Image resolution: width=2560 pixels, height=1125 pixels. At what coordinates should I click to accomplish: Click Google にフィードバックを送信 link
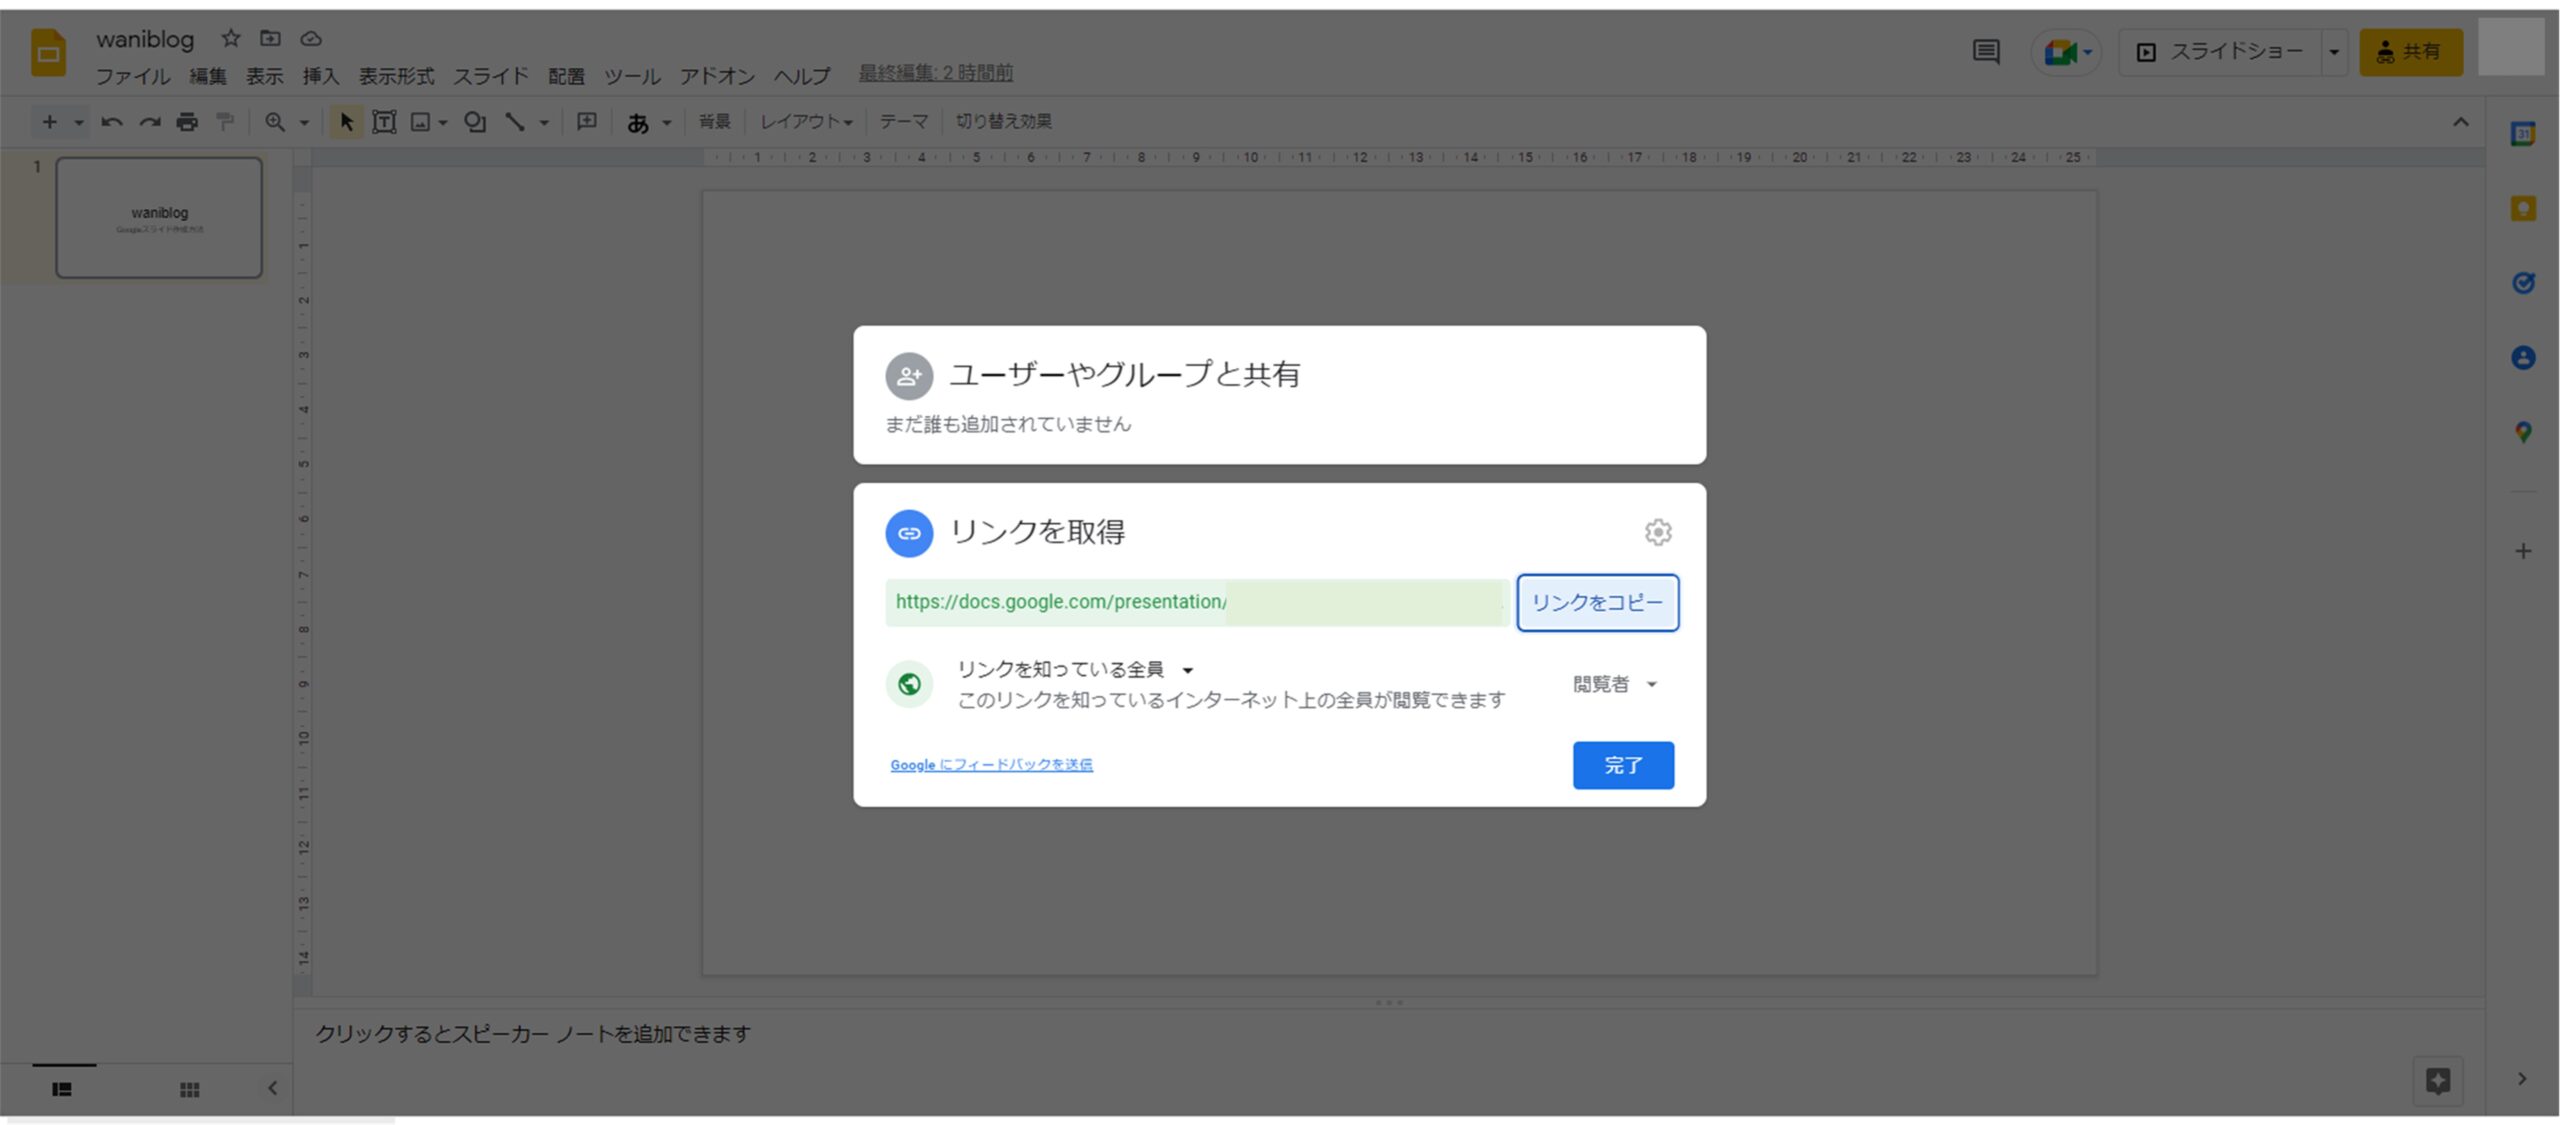(x=991, y=765)
